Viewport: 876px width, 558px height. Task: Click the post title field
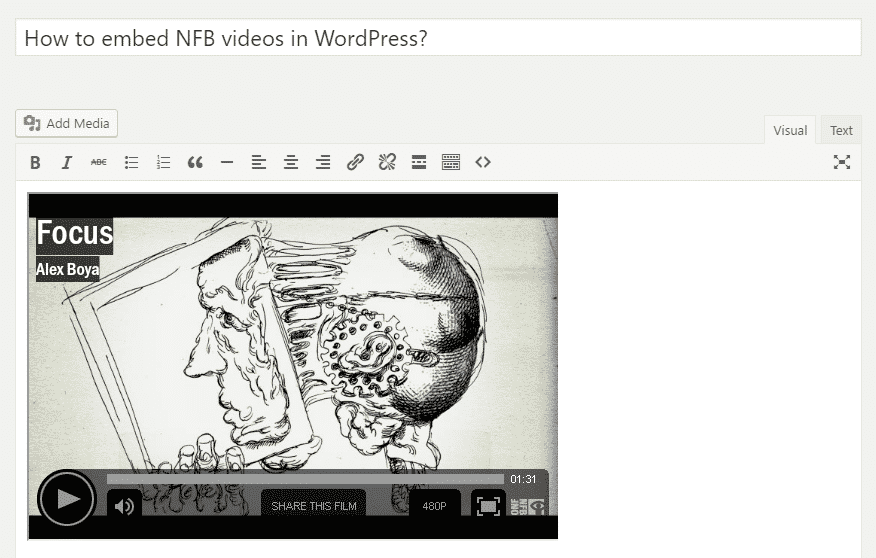point(438,38)
